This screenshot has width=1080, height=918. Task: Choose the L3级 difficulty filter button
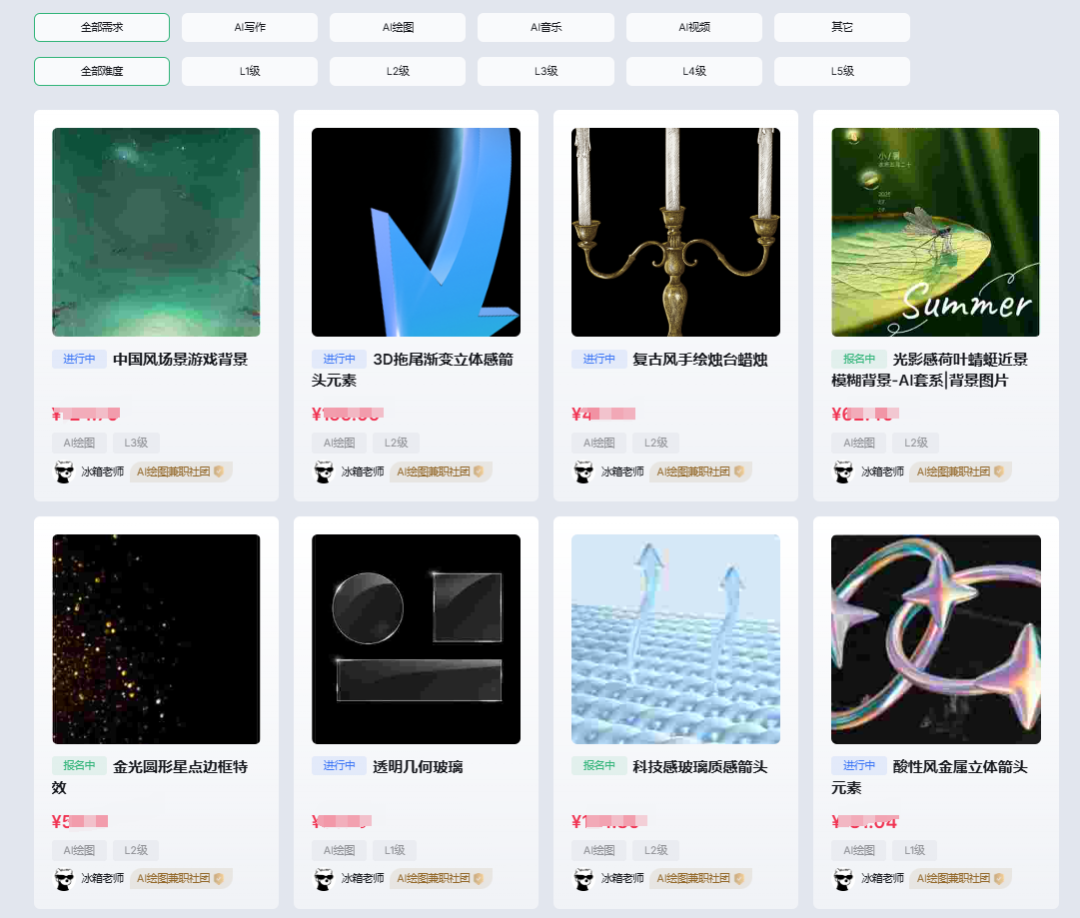click(x=546, y=72)
